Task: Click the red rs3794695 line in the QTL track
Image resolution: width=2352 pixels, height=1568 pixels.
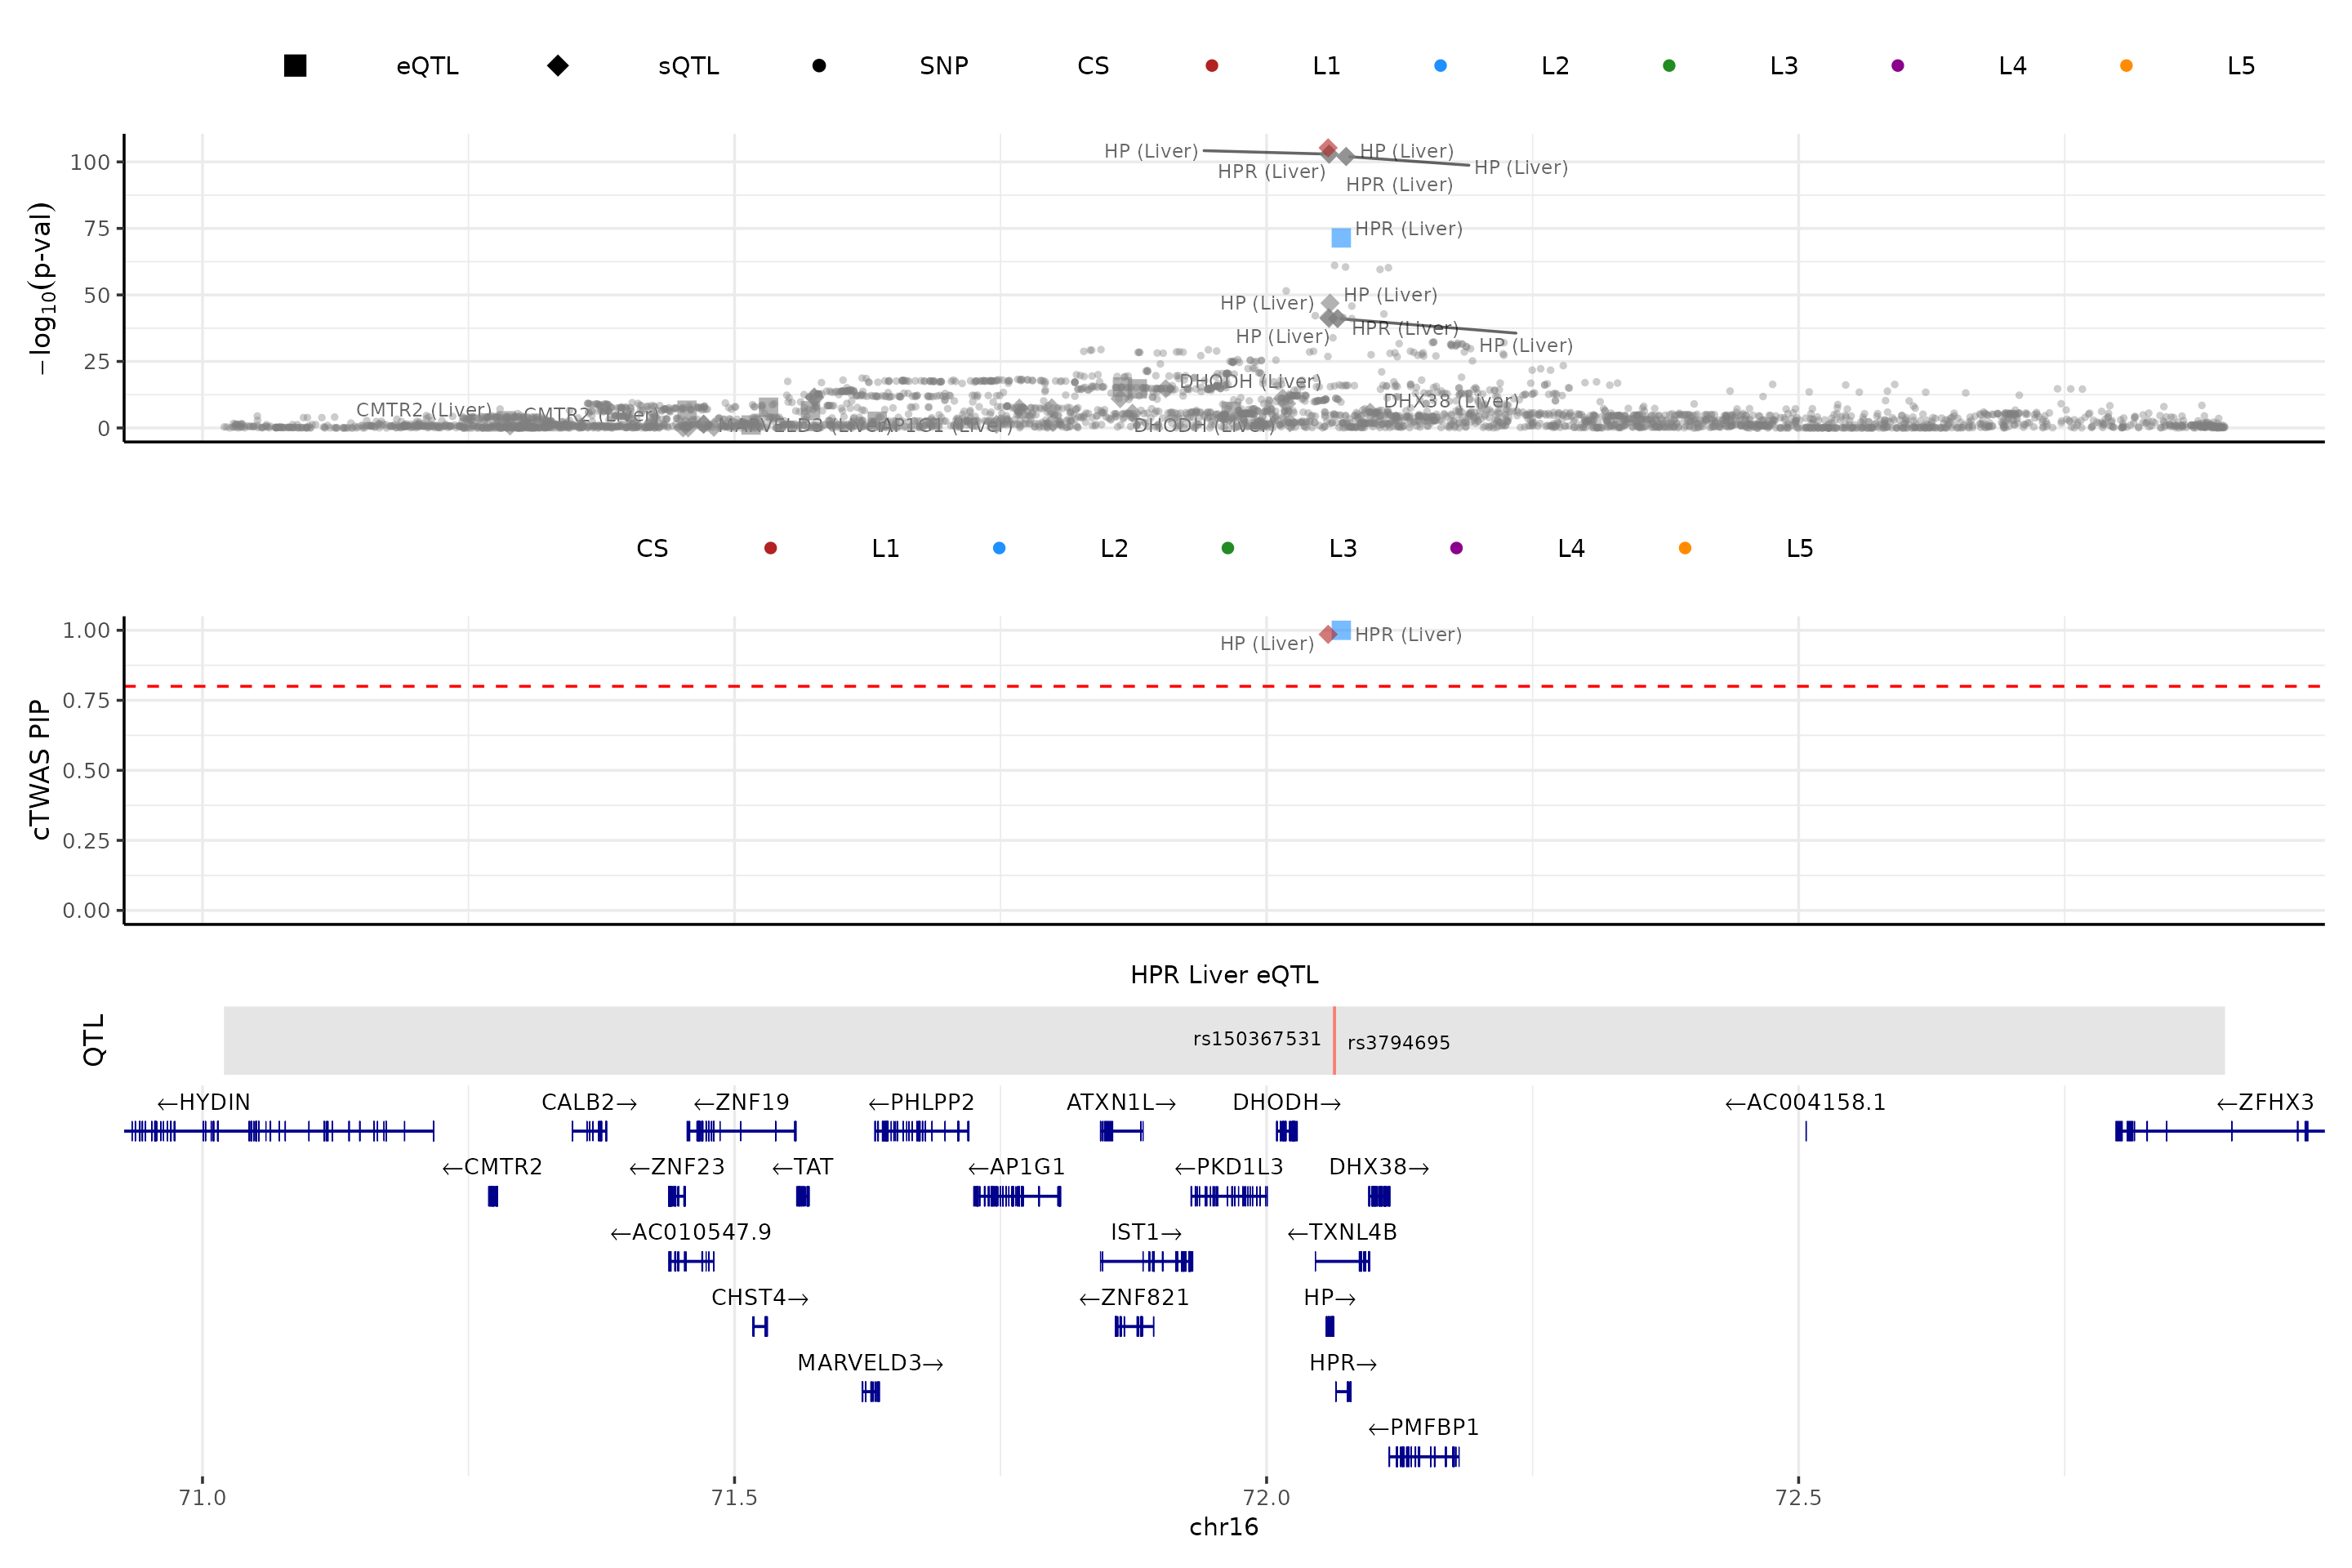Action: [x=1334, y=1041]
